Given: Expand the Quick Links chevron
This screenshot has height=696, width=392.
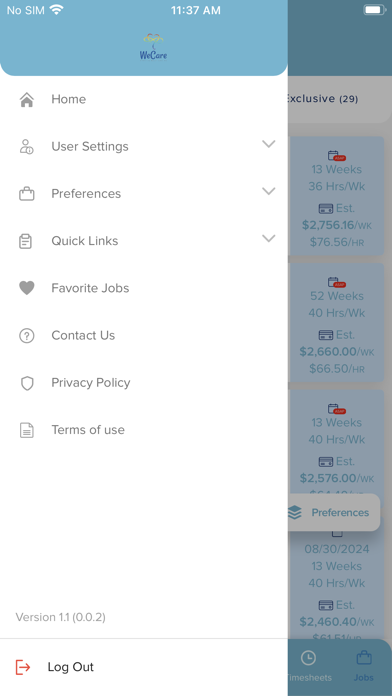Looking at the screenshot, I should 269,238.
